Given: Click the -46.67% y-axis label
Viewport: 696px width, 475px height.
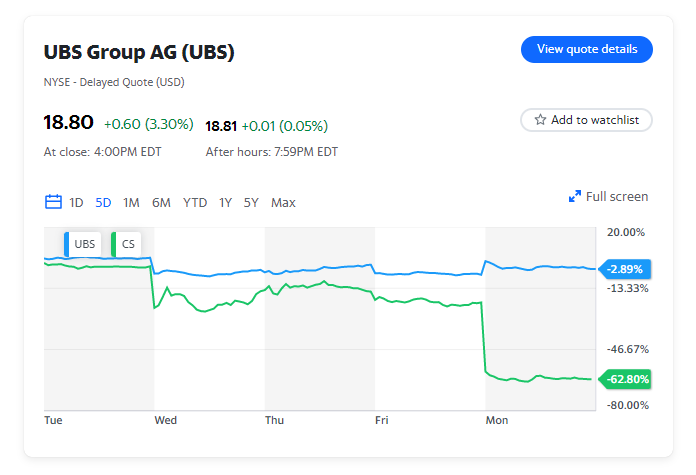Looking at the screenshot, I should [628, 349].
